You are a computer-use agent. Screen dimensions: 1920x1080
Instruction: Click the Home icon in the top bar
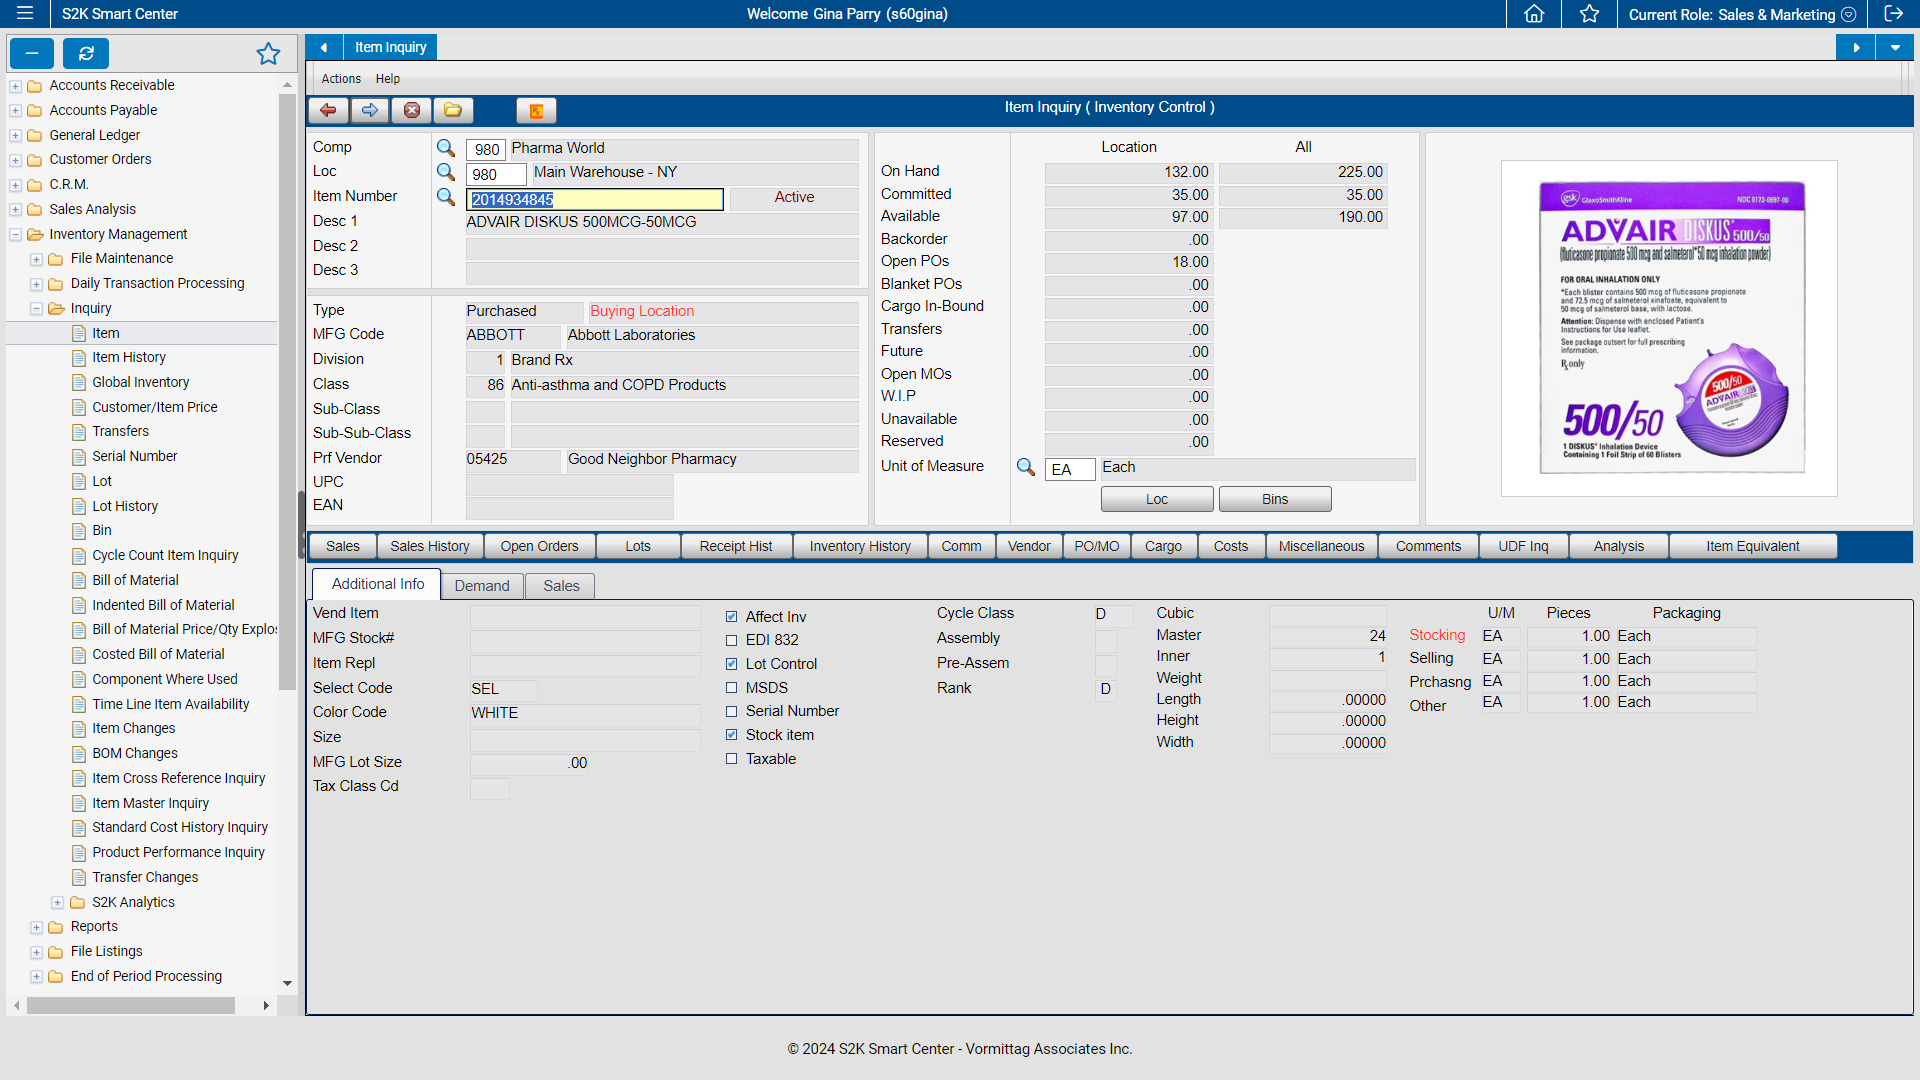[1533, 14]
